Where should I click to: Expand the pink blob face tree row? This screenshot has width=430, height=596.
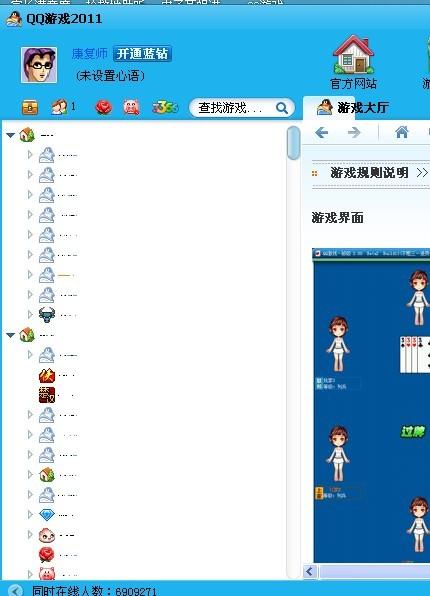[x=30, y=534]
